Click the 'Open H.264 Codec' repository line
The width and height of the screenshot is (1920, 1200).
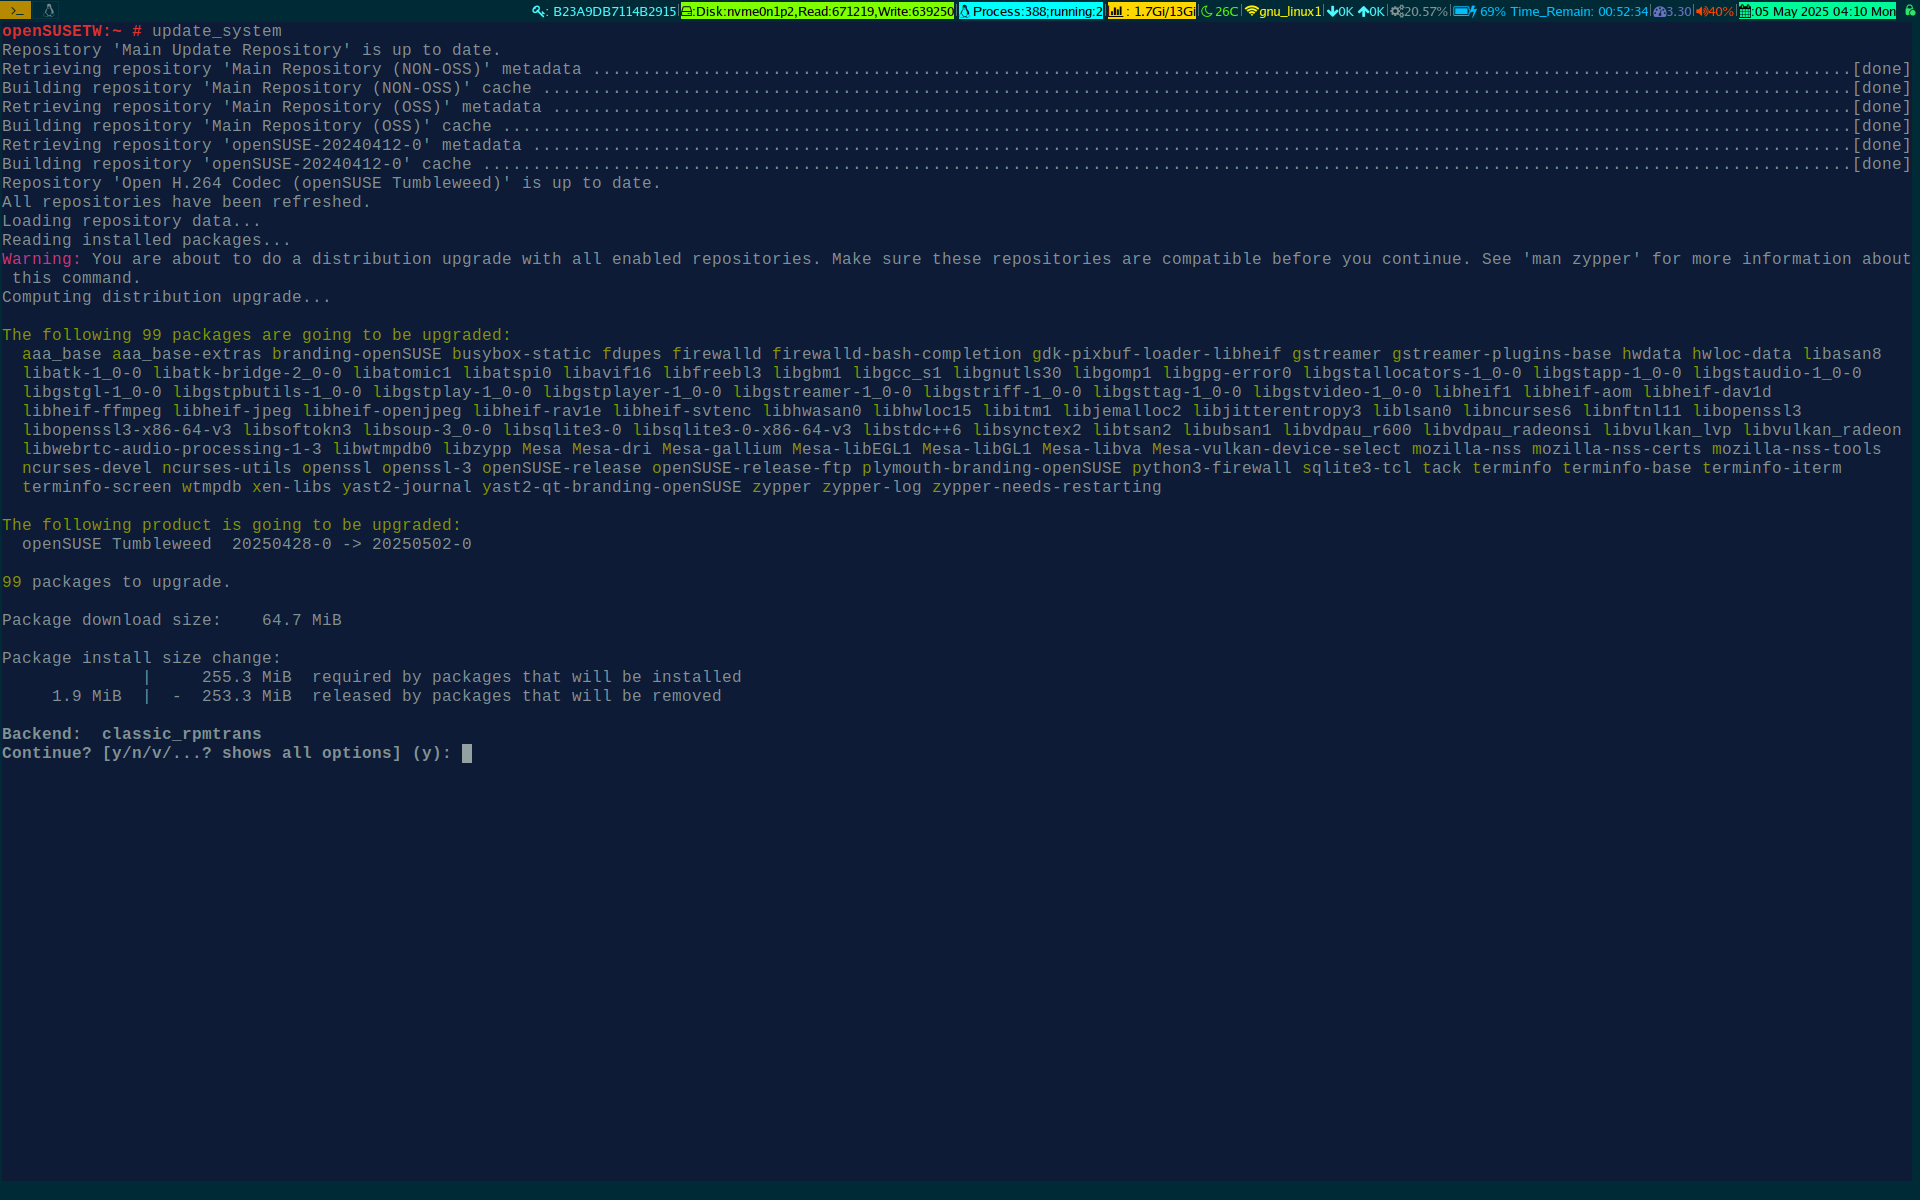point(332,183)
